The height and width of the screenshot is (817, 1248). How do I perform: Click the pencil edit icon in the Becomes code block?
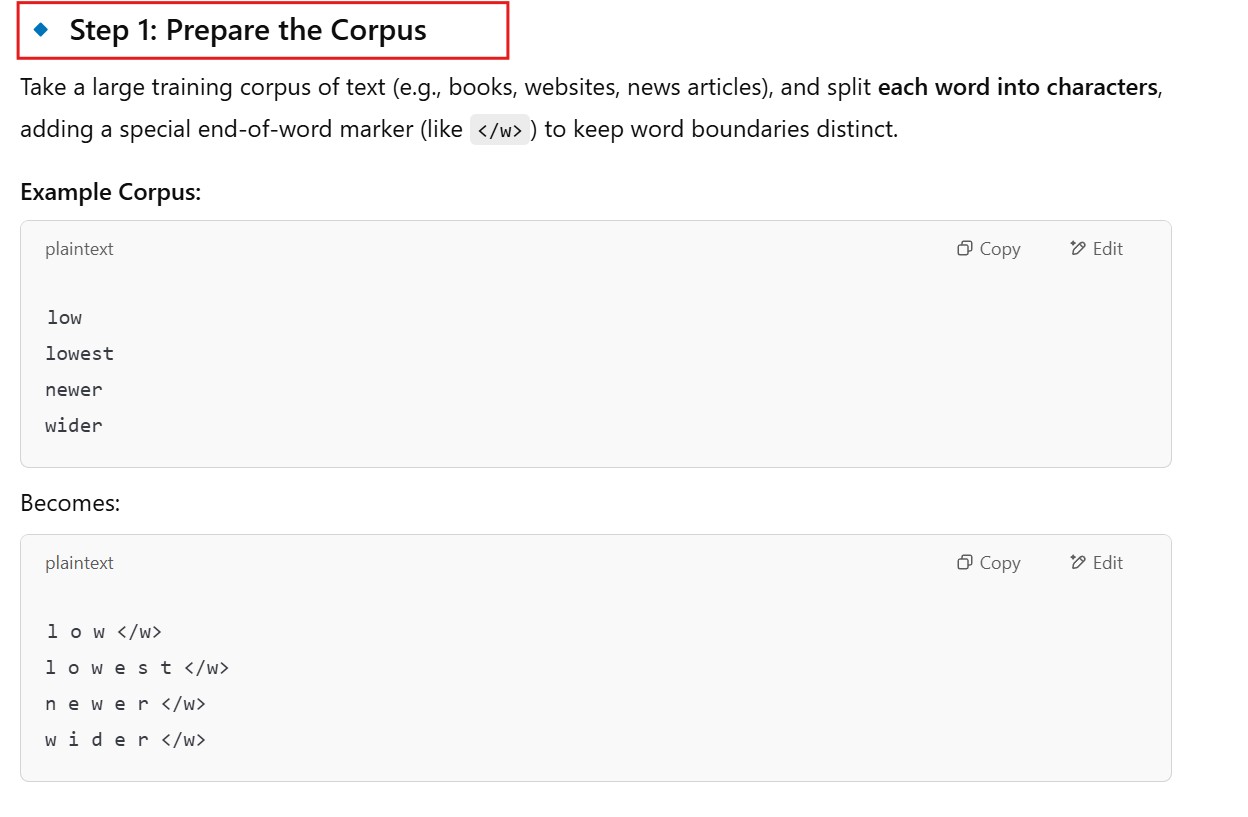1077,563
